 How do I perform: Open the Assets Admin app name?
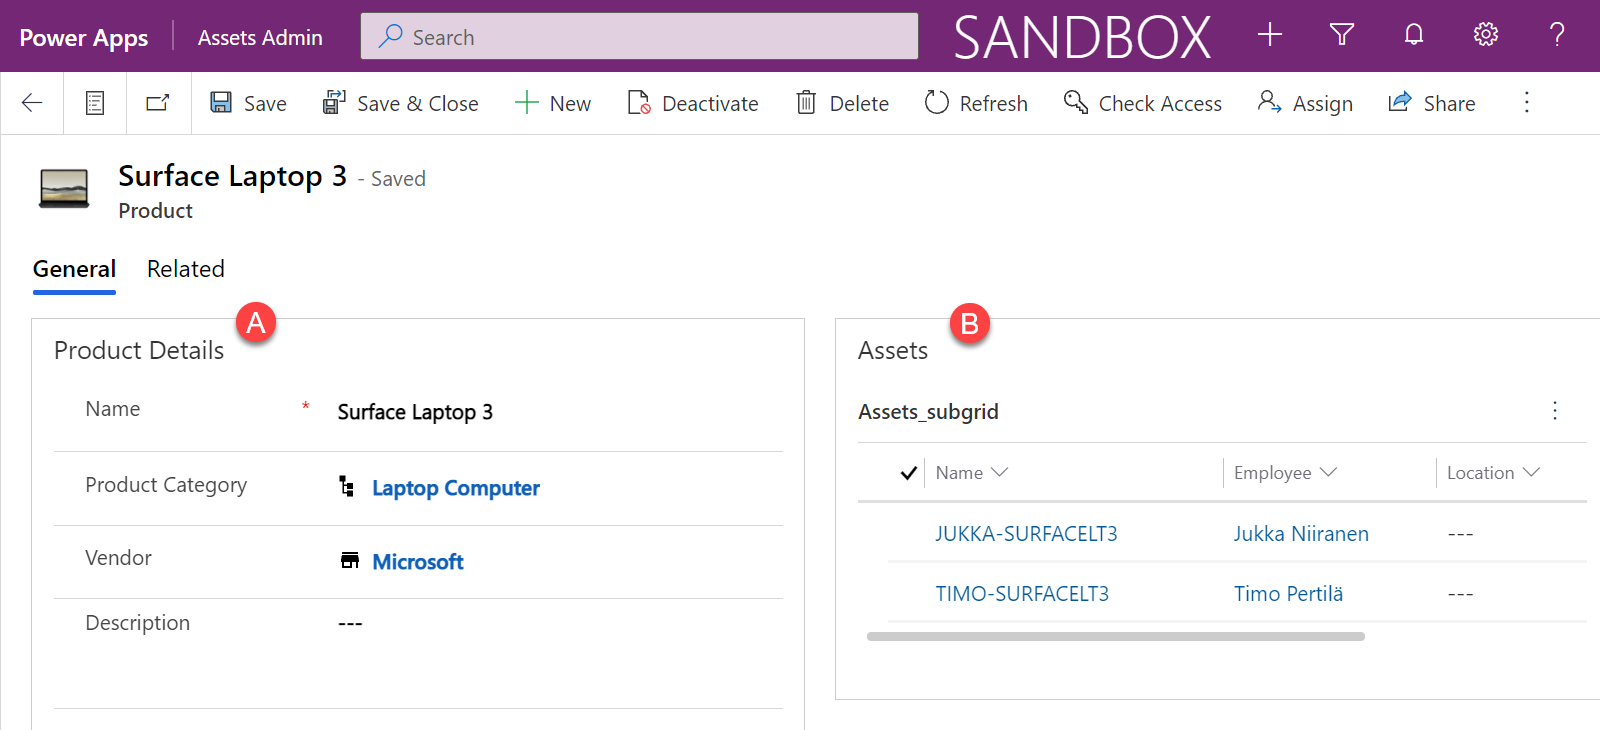tap(260, 38)
